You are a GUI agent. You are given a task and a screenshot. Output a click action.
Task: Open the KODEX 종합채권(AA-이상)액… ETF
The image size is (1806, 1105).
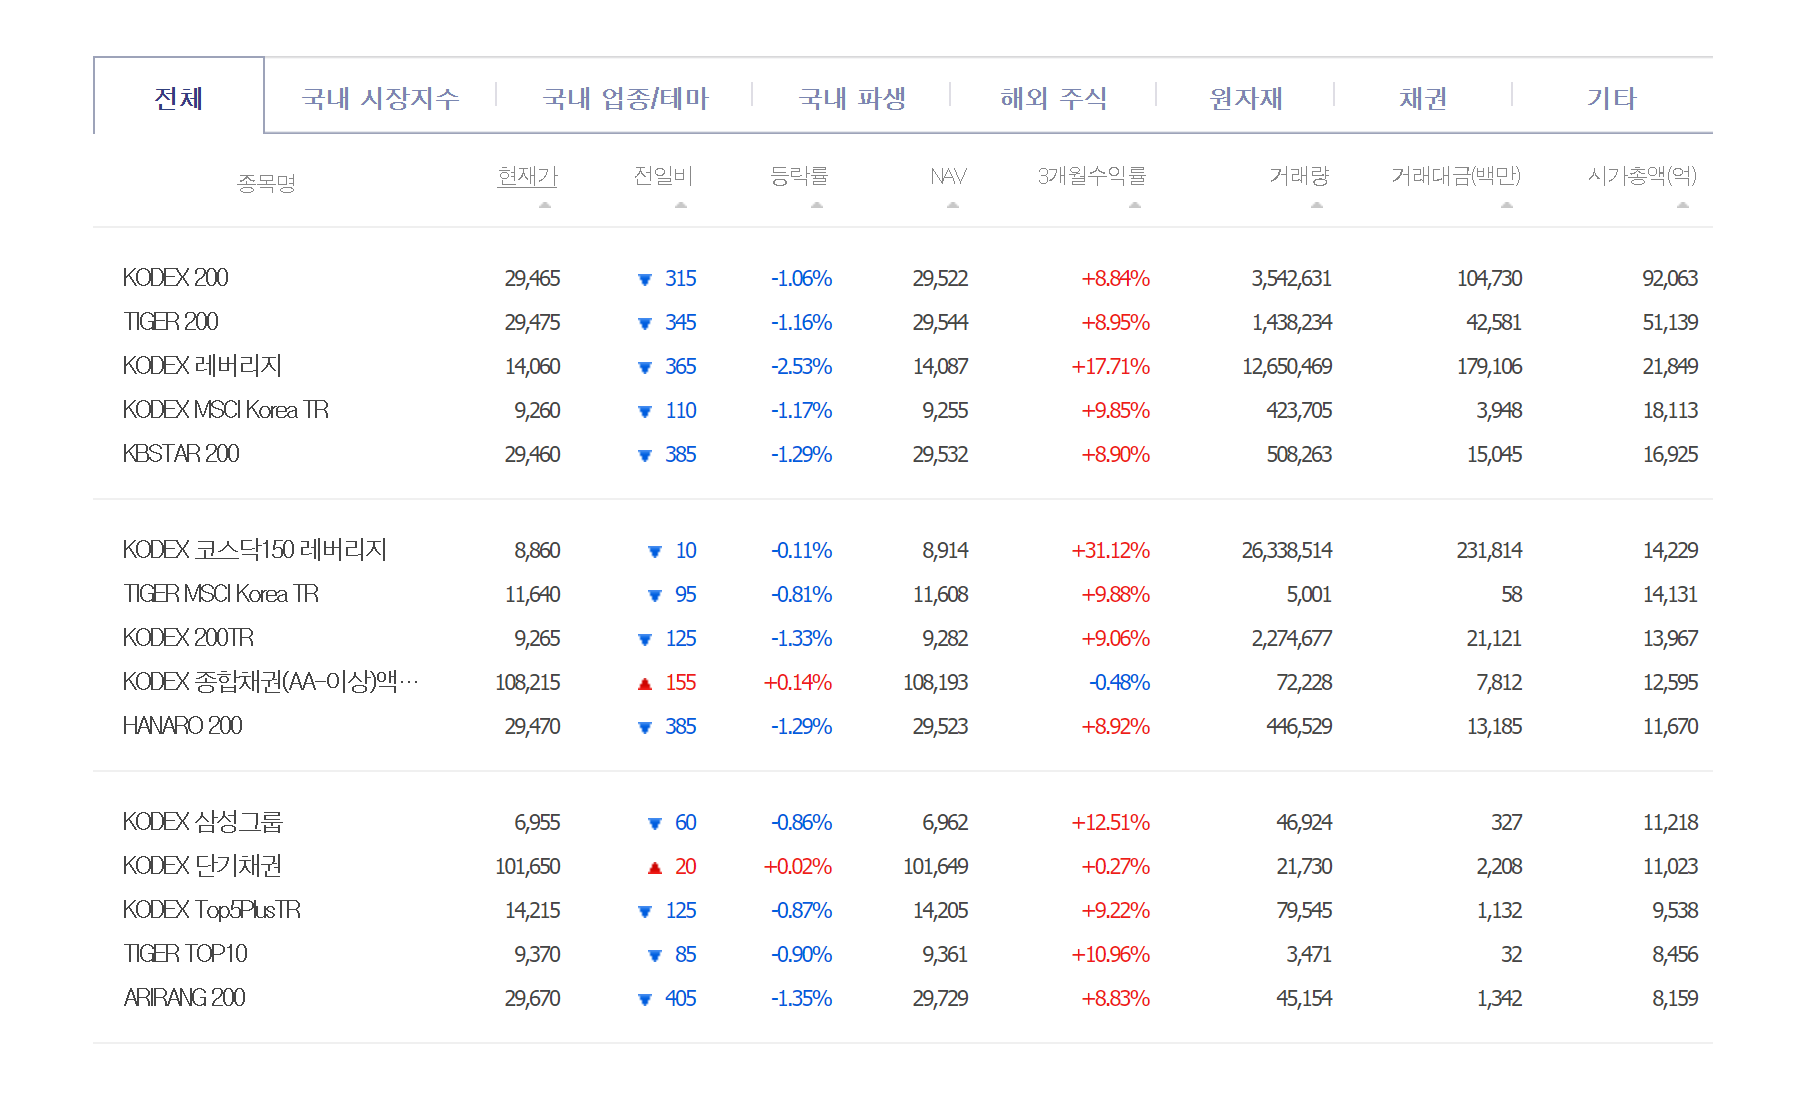pyautogui.click(x=270, y=682)
